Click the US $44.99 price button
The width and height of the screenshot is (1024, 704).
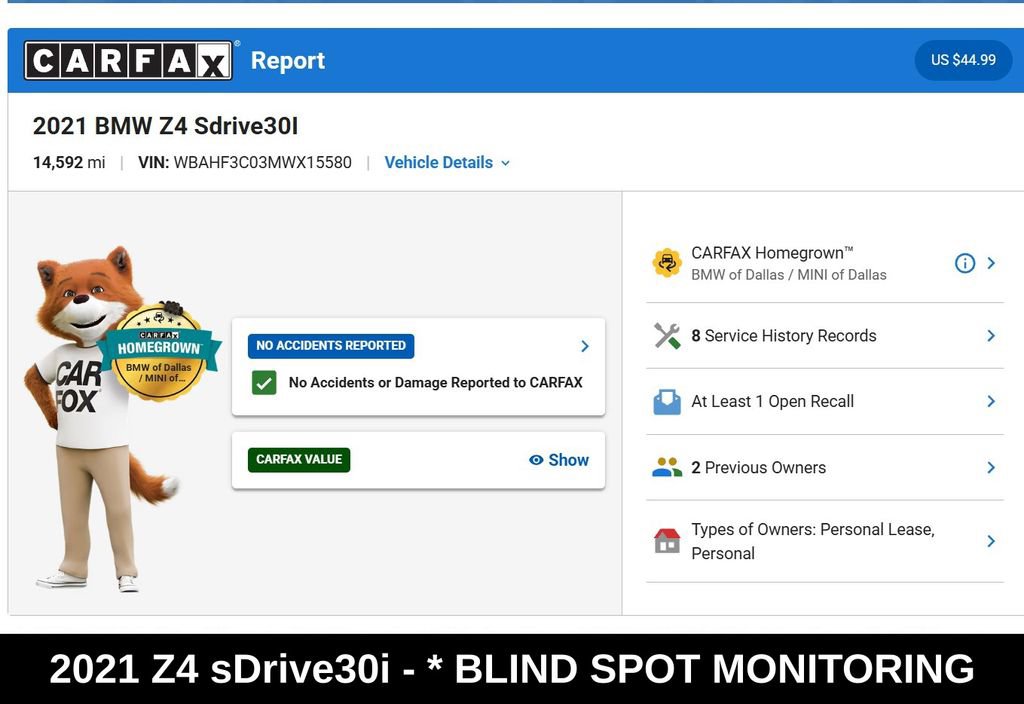tap(963, 60)
